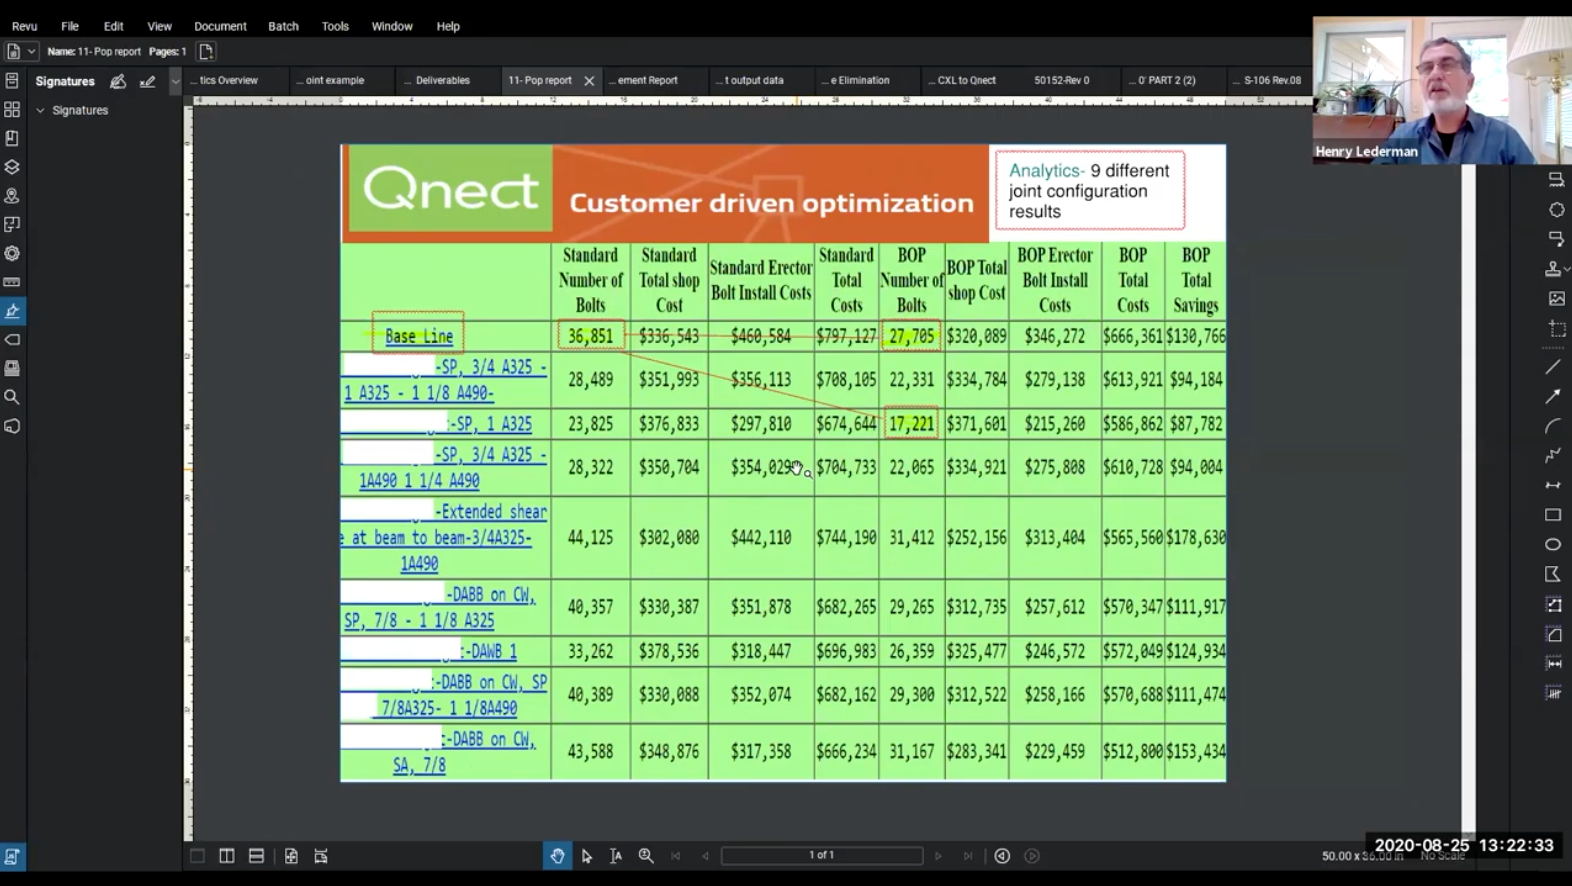Go to previous view
Screen dimensions: 1572x886
pyautogui.click(x=1002, y=856)
